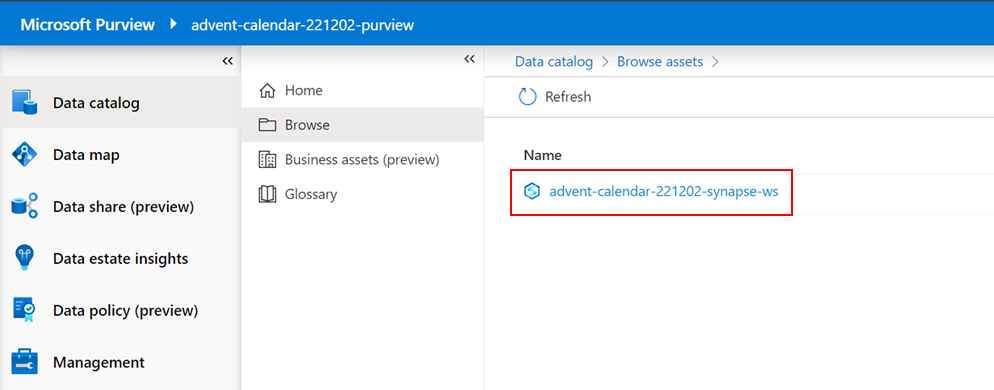
Task: Click the Data catalog breadcrumb link
Action: click(x=554, y=62)
